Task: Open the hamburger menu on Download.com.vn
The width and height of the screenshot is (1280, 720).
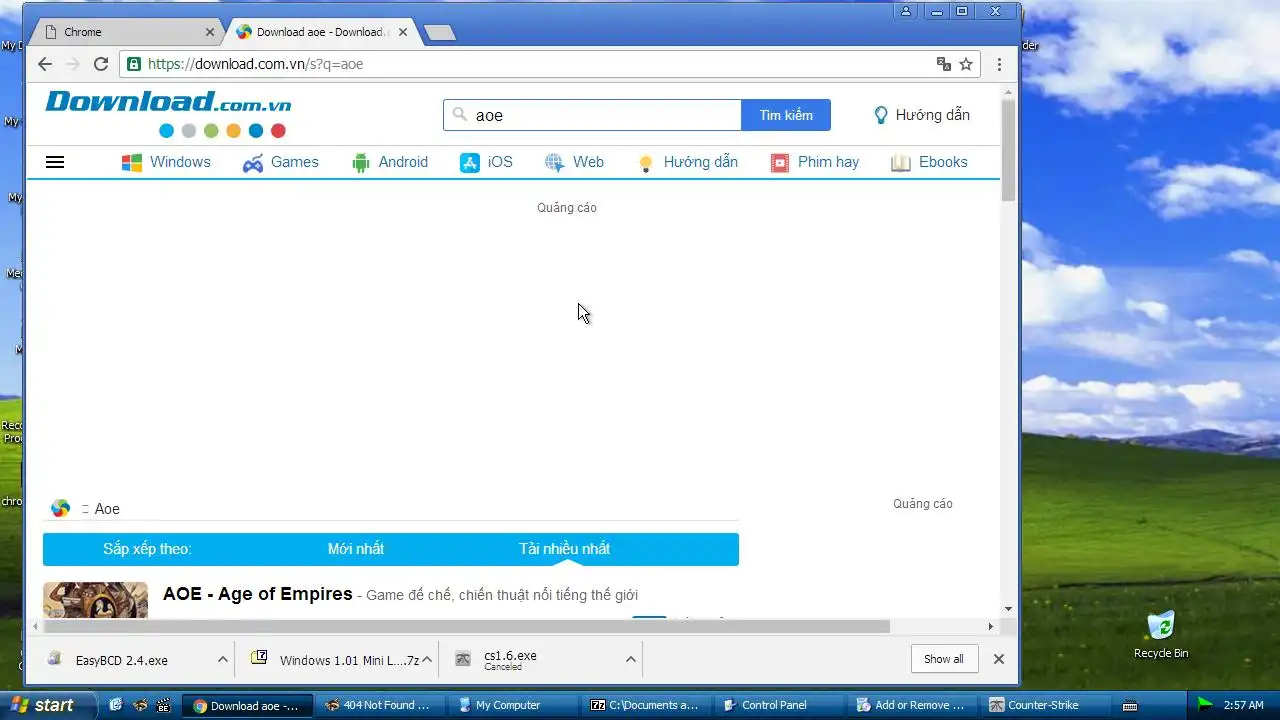Action: [x=55, y=162]
